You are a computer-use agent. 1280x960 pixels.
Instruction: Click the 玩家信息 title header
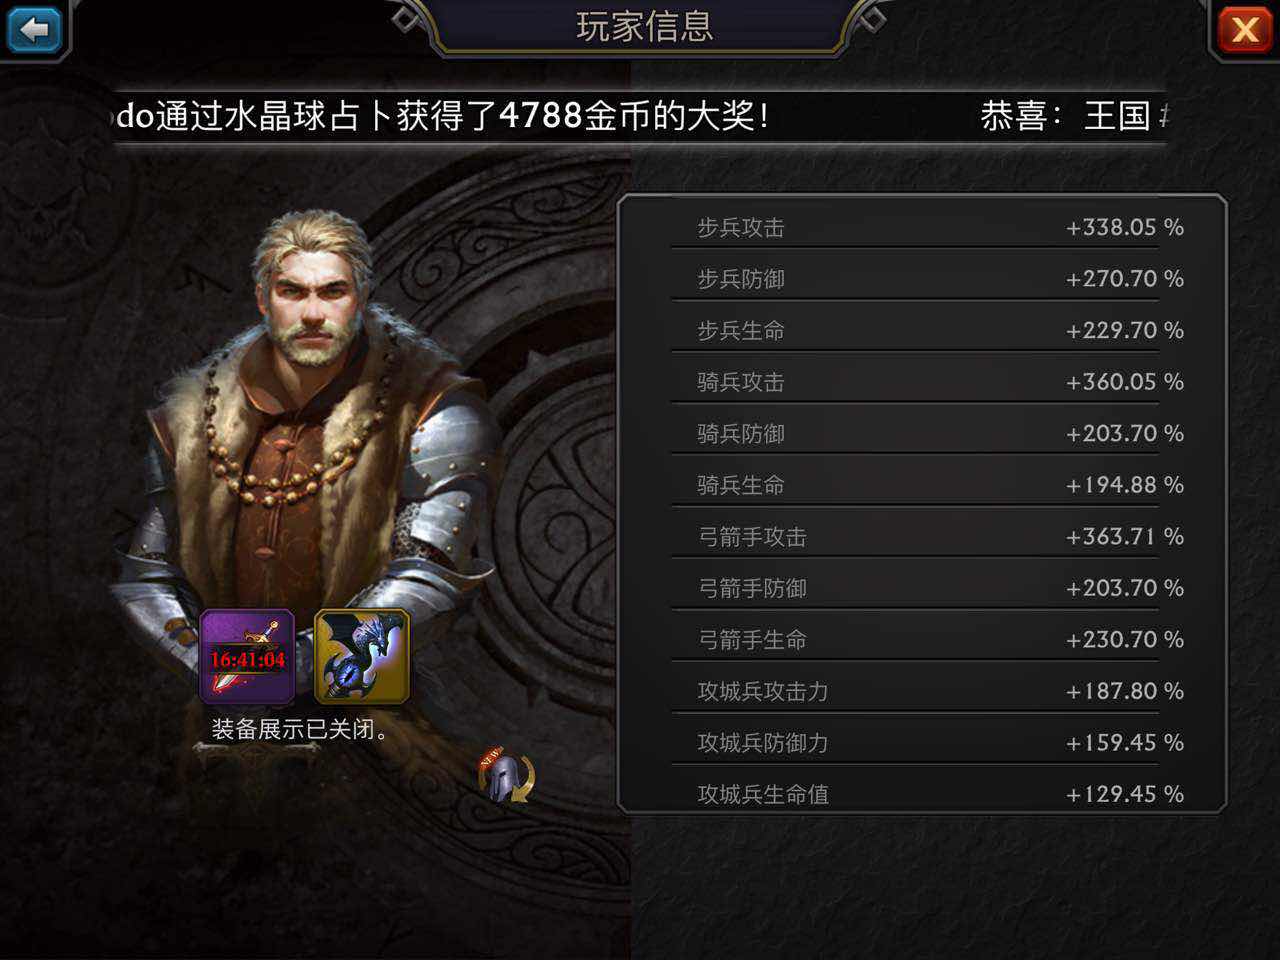[x=645, y=26]
